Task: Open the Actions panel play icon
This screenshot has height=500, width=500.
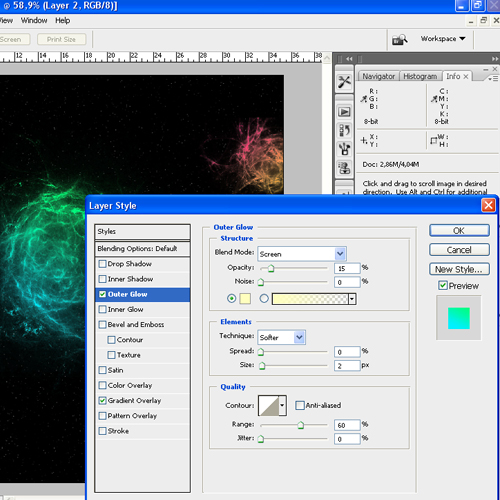Action: [344, 111]
